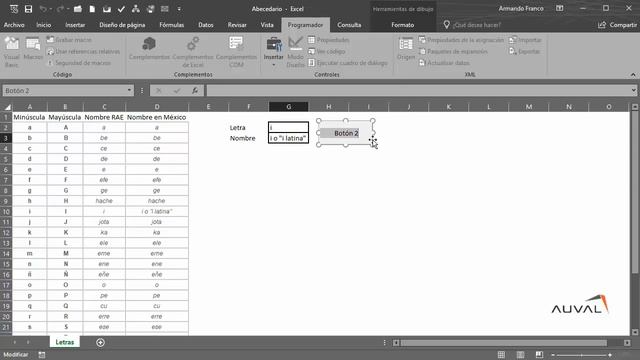Select the cell showing i o "i latina" in column G
The width and height of the screenshot is (640, 360).
(x=289, y=138)
